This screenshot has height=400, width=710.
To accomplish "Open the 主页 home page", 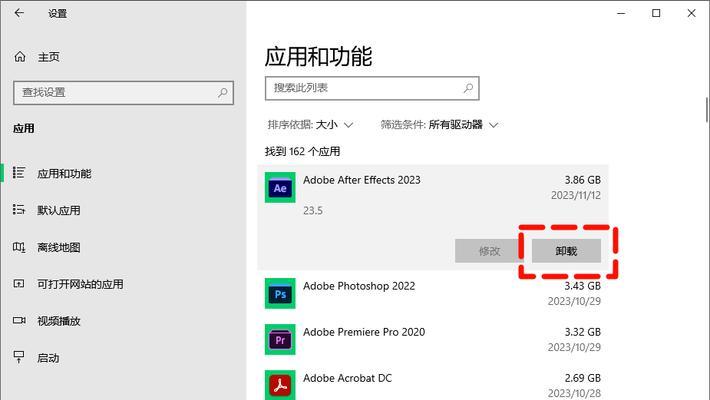I will pos(36,57).
